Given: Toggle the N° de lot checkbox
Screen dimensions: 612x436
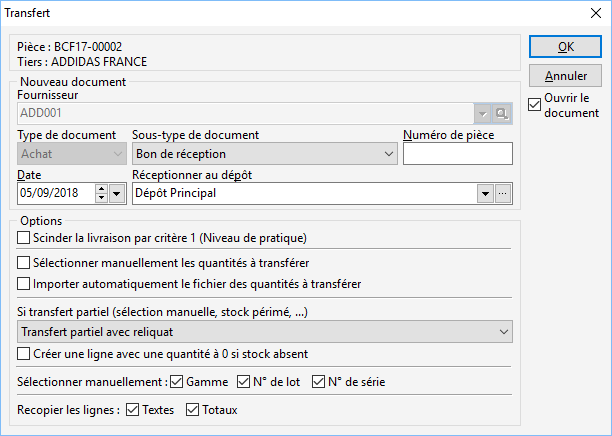Looking at the screenshot, I should (x=244, y=382).
